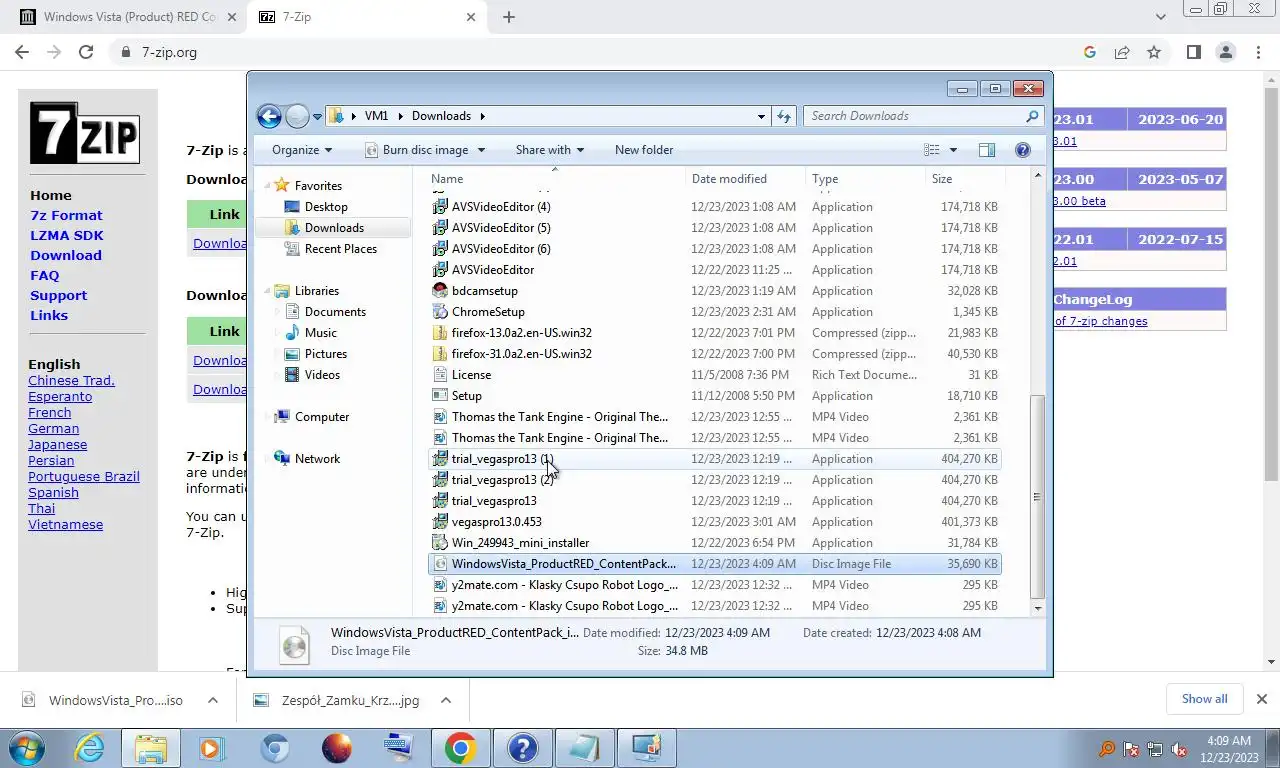Collapse the Libraries tree node
Viewport: 1280px width, 768px height.
[x=269, y=291]
